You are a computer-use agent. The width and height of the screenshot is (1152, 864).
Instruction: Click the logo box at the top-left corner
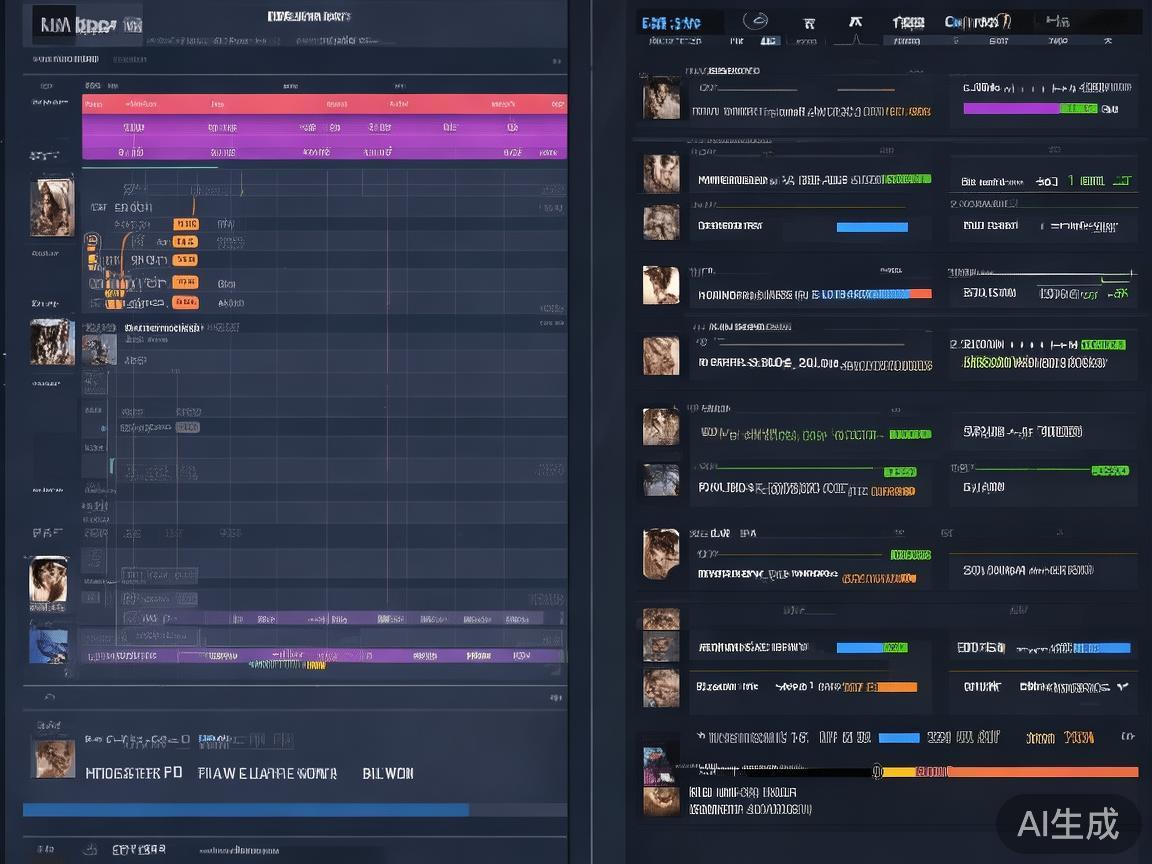(53, 25)
